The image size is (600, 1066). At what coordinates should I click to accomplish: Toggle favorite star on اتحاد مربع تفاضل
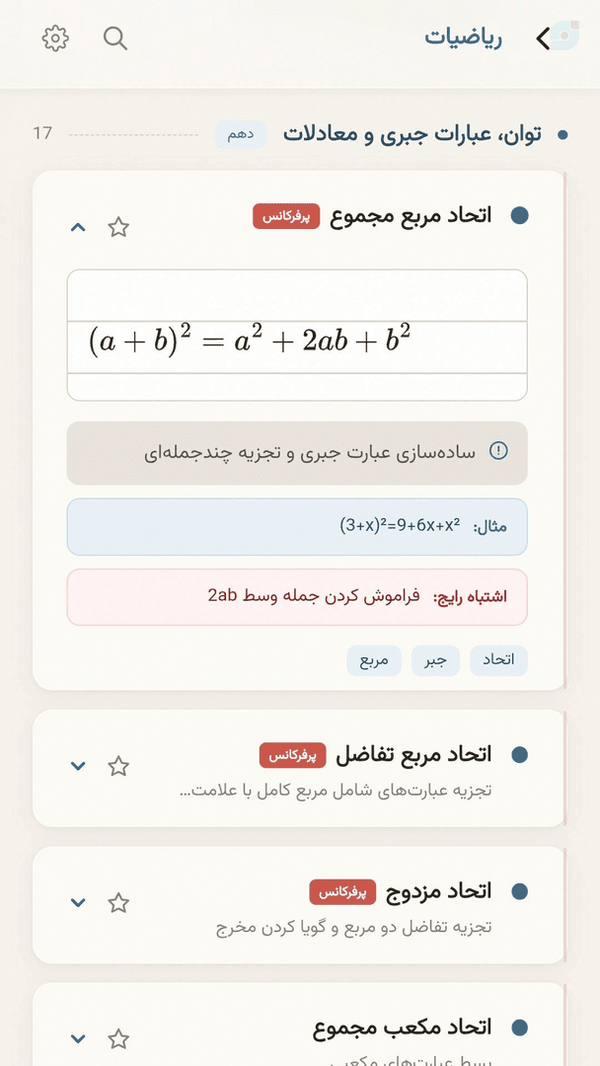[x=118, y=766]
